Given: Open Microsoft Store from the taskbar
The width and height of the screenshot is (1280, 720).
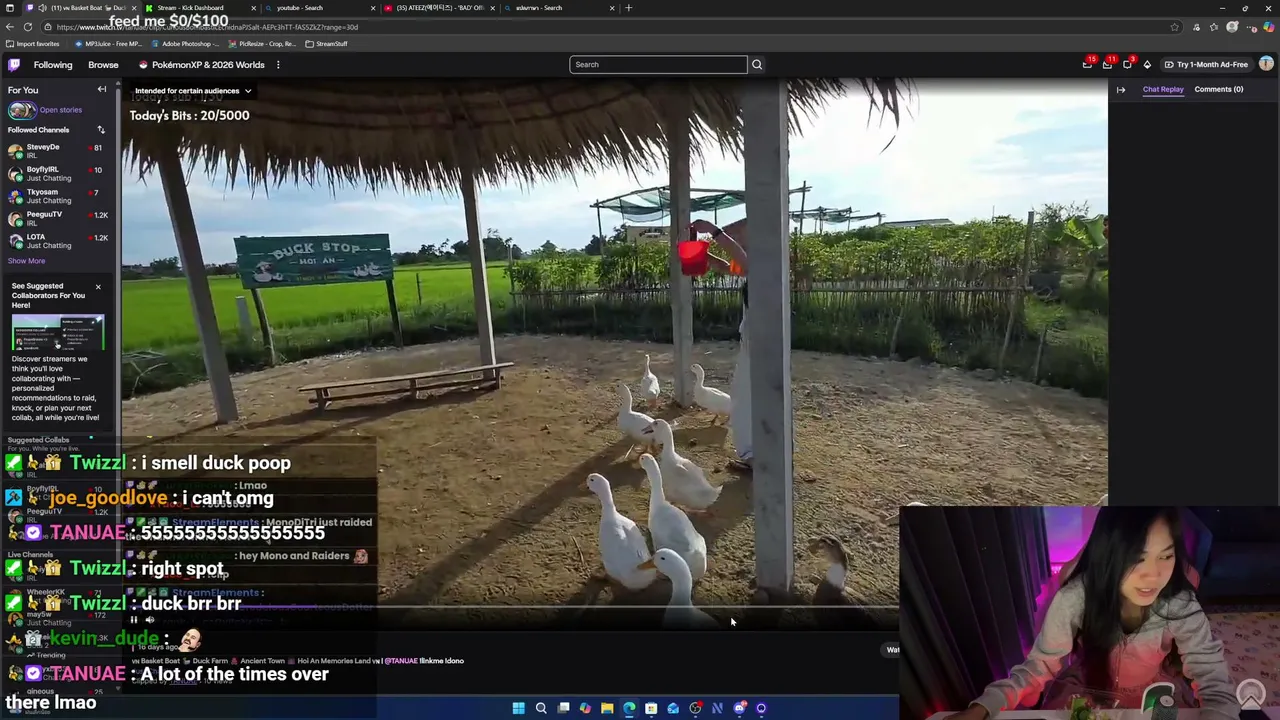Looking at the screenshot, I should click(651, 708).
